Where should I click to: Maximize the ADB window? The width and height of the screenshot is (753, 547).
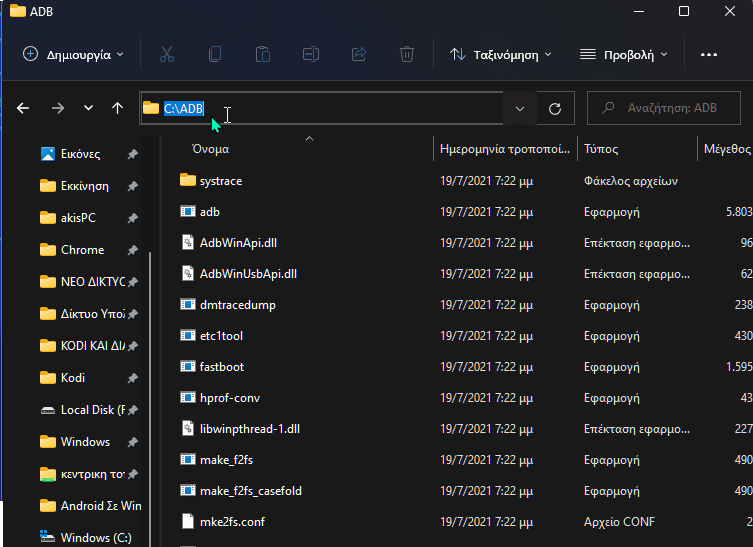(684, 11)
